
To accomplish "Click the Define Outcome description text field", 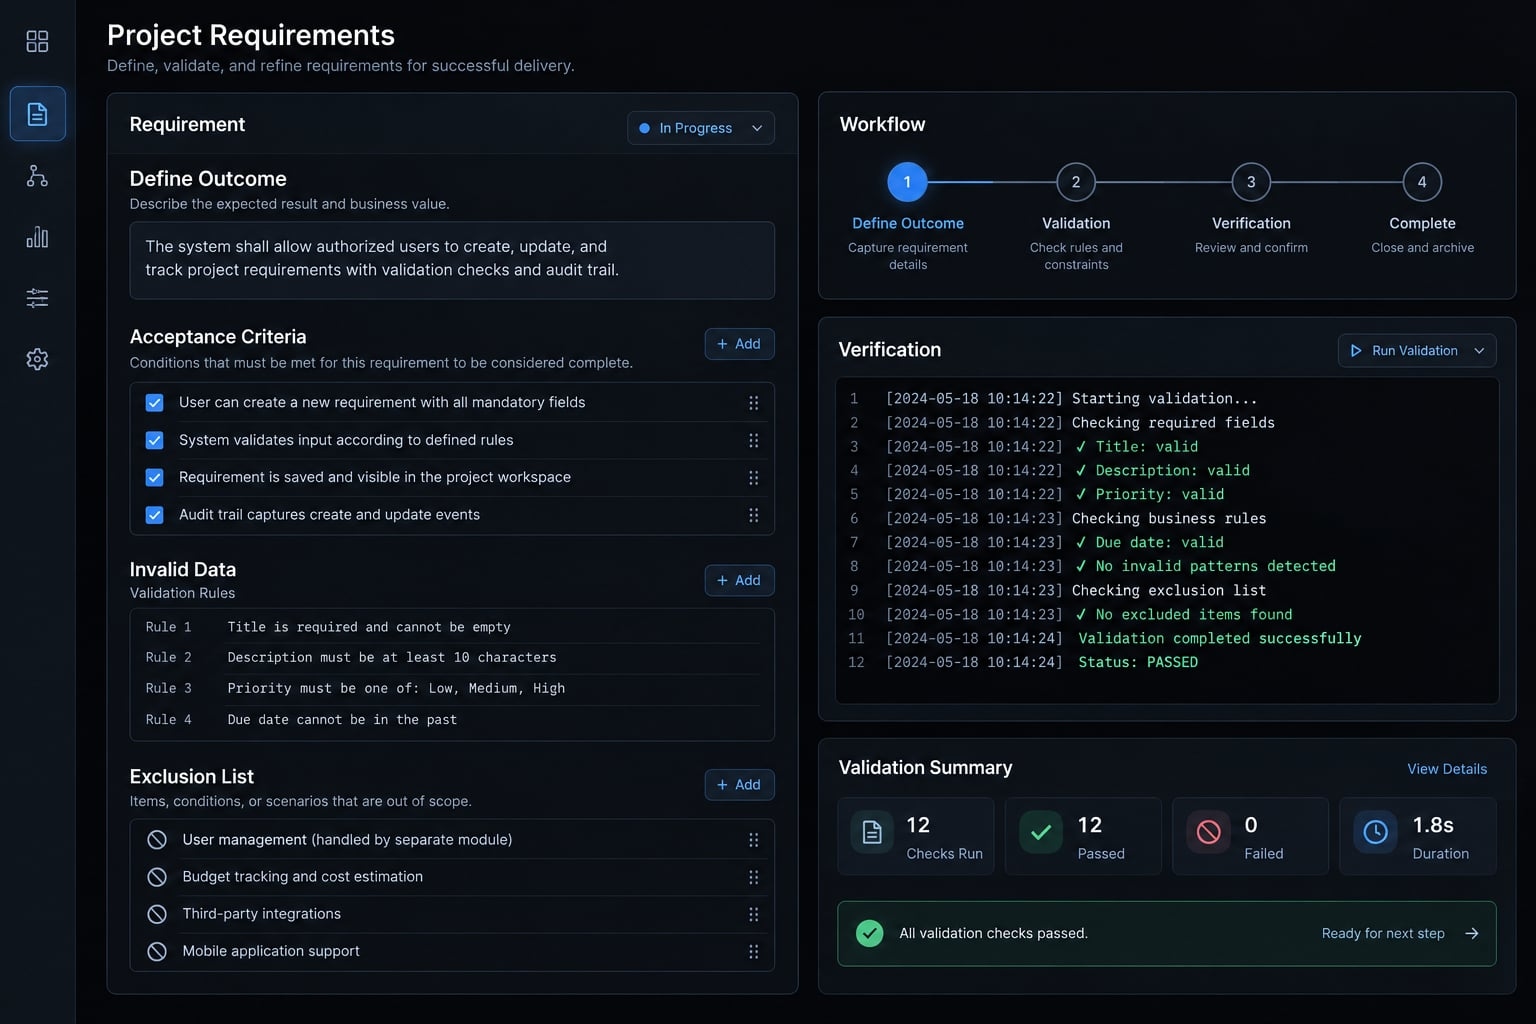I will tap(452, 260).
